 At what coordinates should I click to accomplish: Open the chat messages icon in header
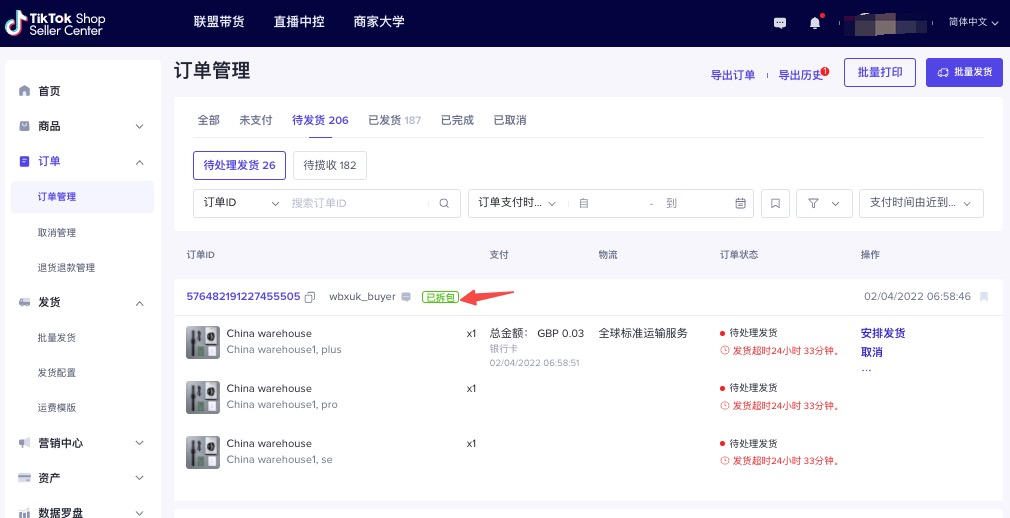[780, 23]
